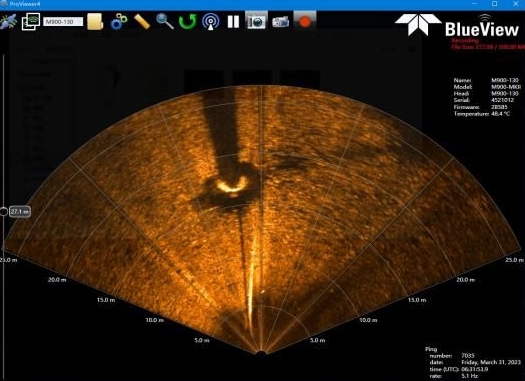Image resolution: width=525 pixels, height=381 pixels.
Task: Take a snapshot with the camera icon
Action: click(x=256, y=21)
